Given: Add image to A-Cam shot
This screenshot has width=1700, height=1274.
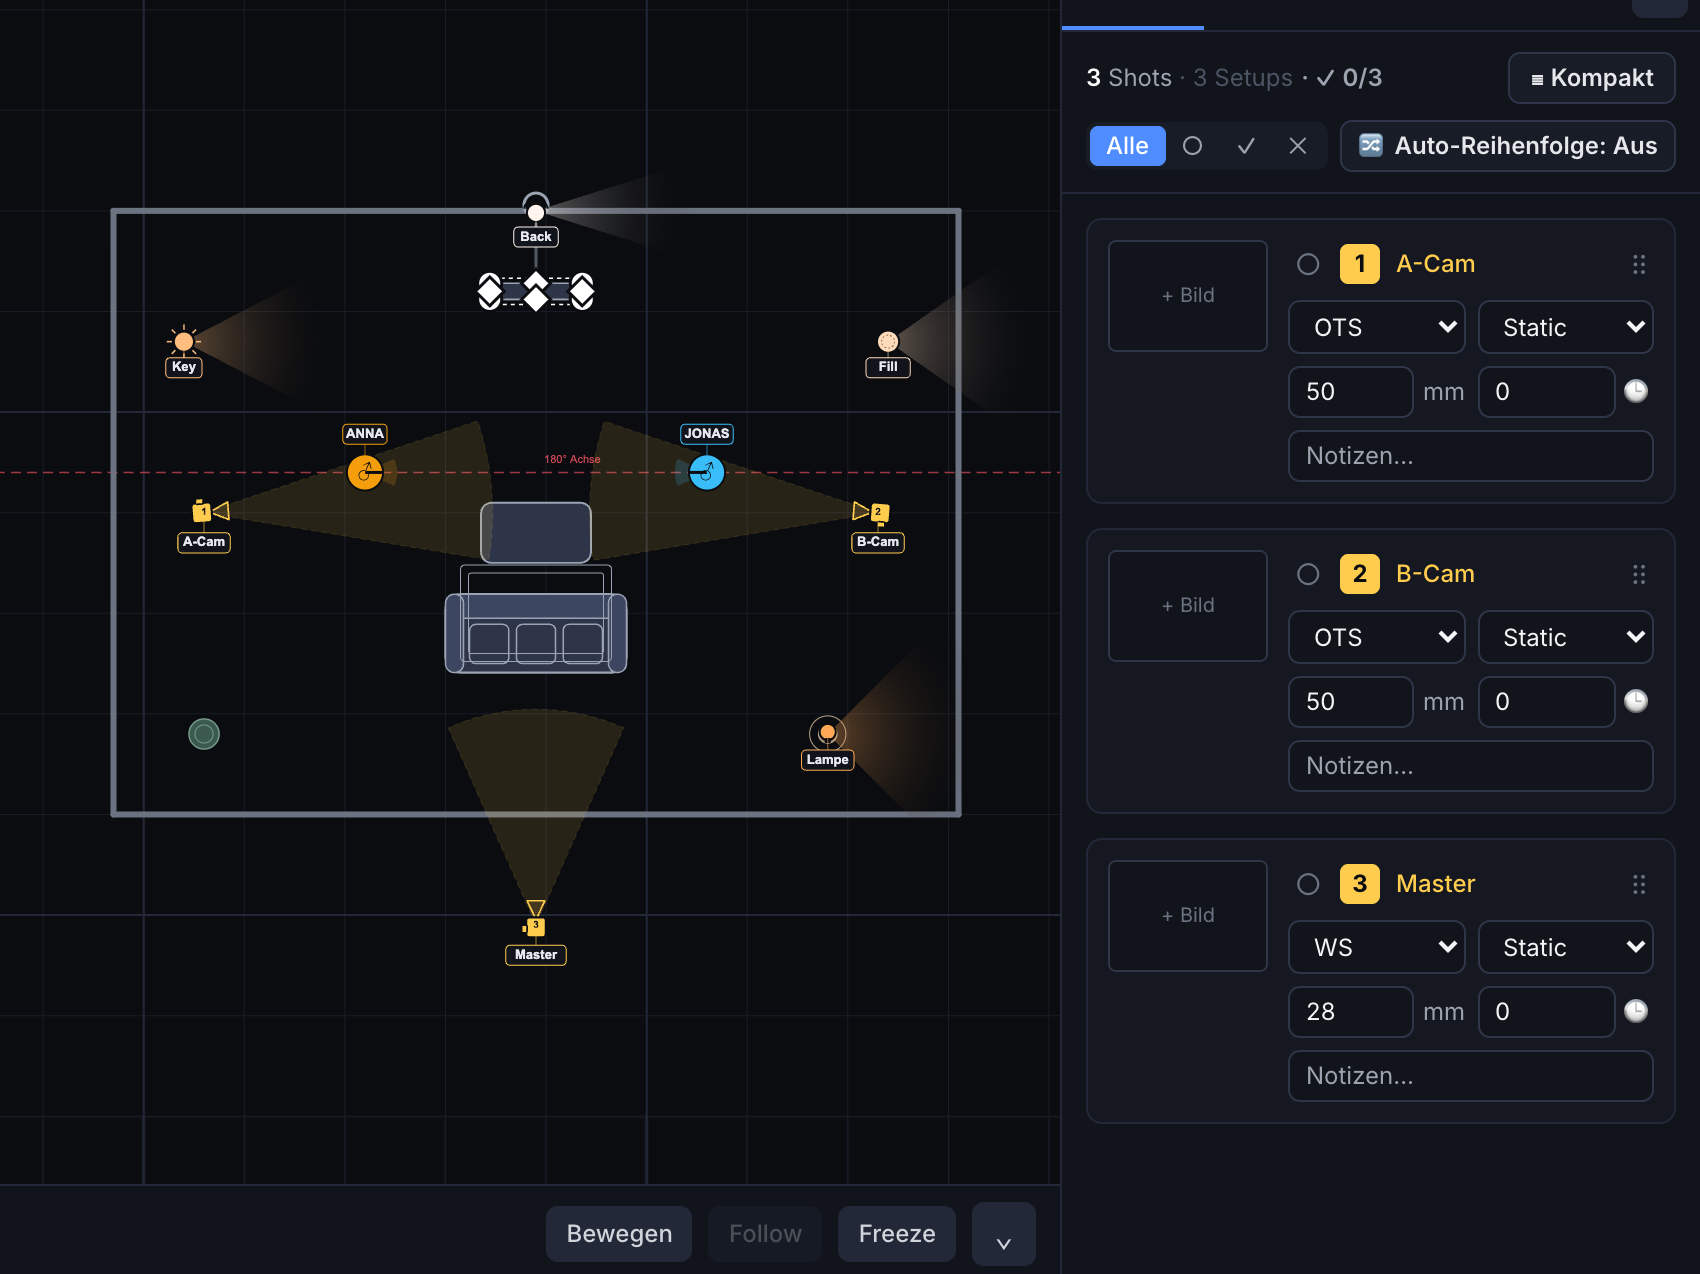Looking at the screenshot, I should (x=1188, y=296).
